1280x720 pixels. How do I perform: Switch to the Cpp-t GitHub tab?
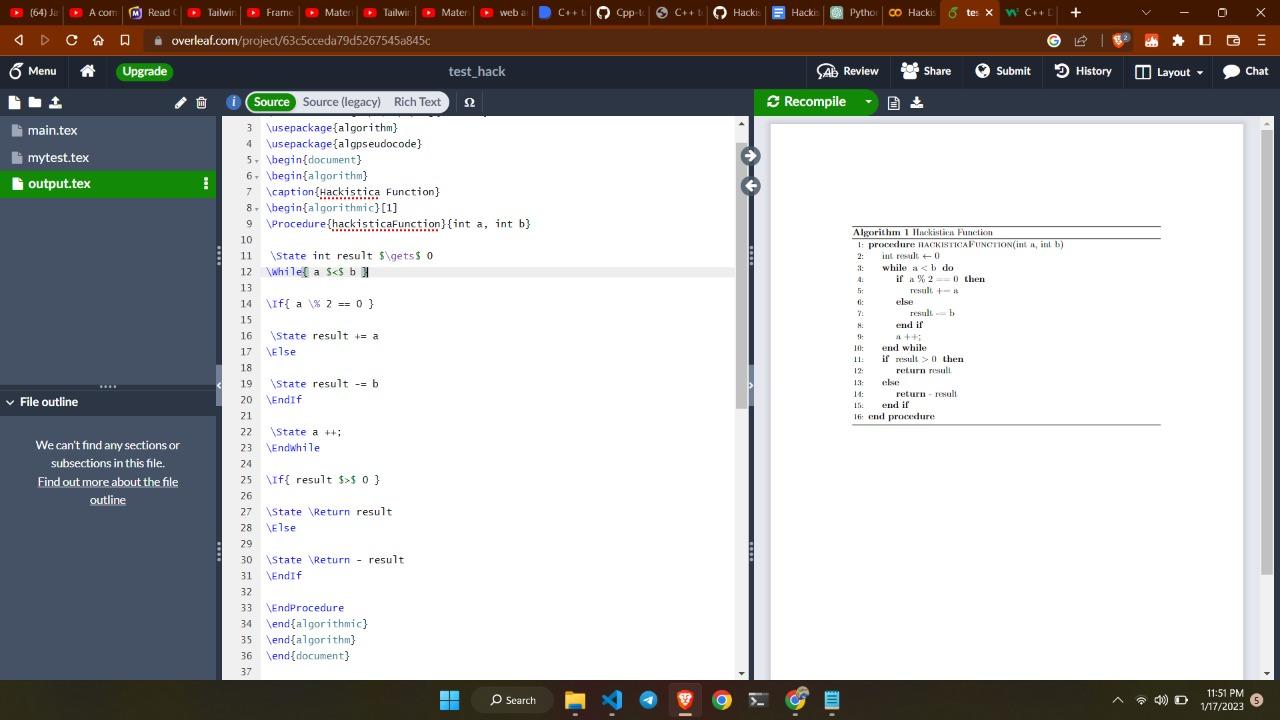point(621,12)
